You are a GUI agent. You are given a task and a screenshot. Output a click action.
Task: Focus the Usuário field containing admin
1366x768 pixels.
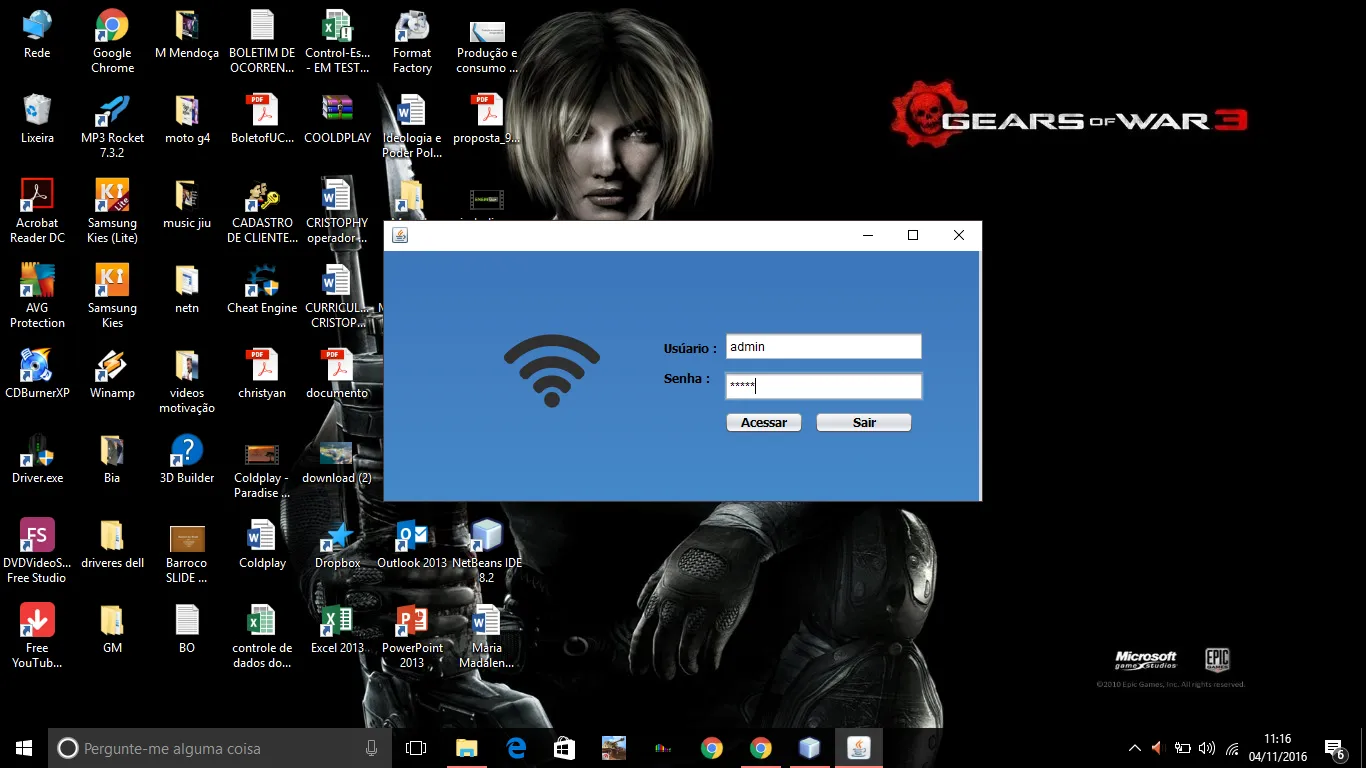point(822,347)
